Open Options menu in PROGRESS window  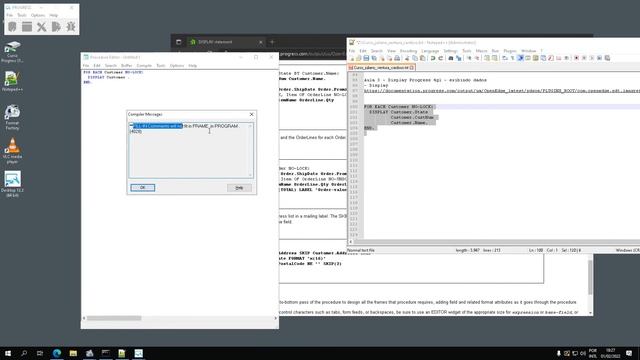click(x=38, y=15)
